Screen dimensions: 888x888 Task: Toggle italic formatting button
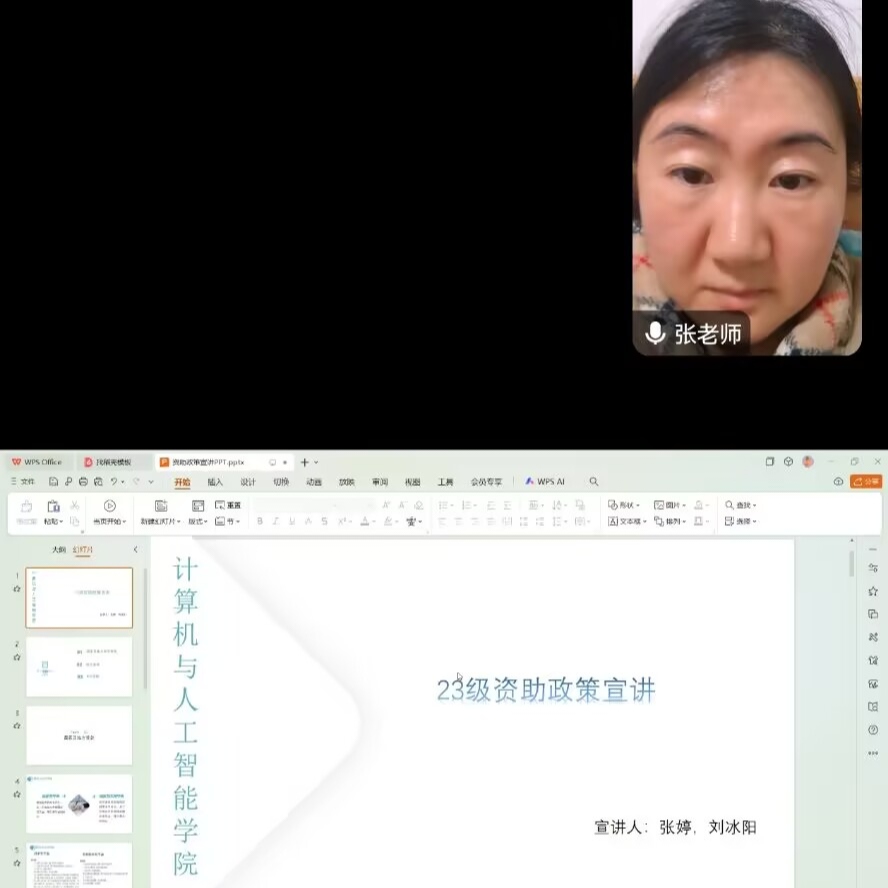pyautogui.click(x=276, y=521)
